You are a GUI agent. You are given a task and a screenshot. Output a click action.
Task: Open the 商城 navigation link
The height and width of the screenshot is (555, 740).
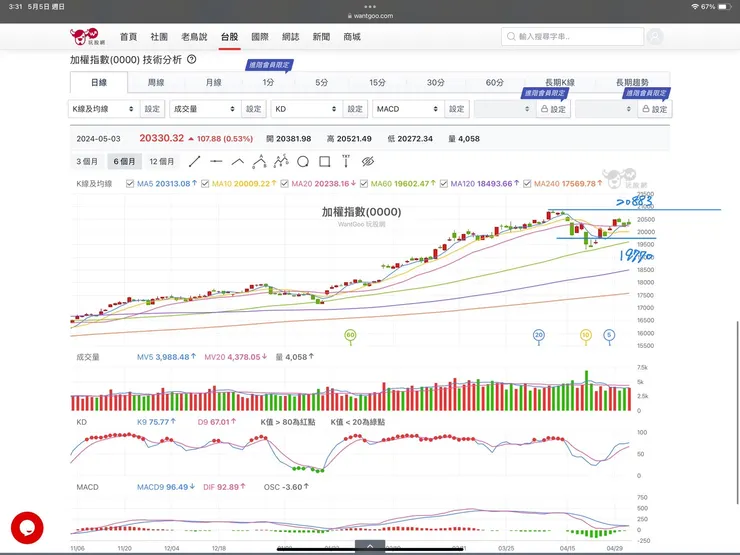click(352, 37)
